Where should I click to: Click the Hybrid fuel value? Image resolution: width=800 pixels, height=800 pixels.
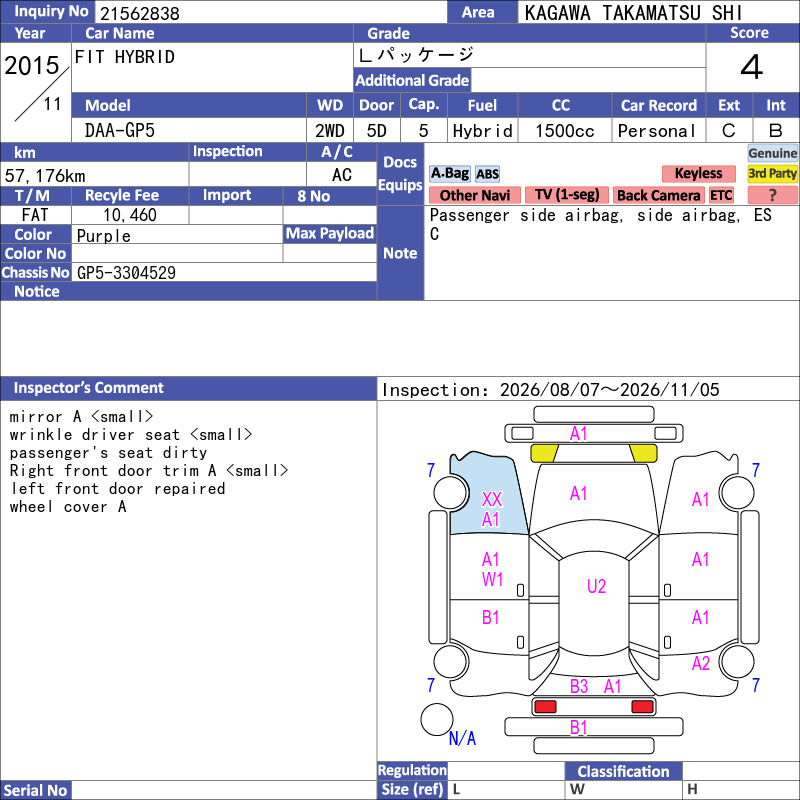482,131
